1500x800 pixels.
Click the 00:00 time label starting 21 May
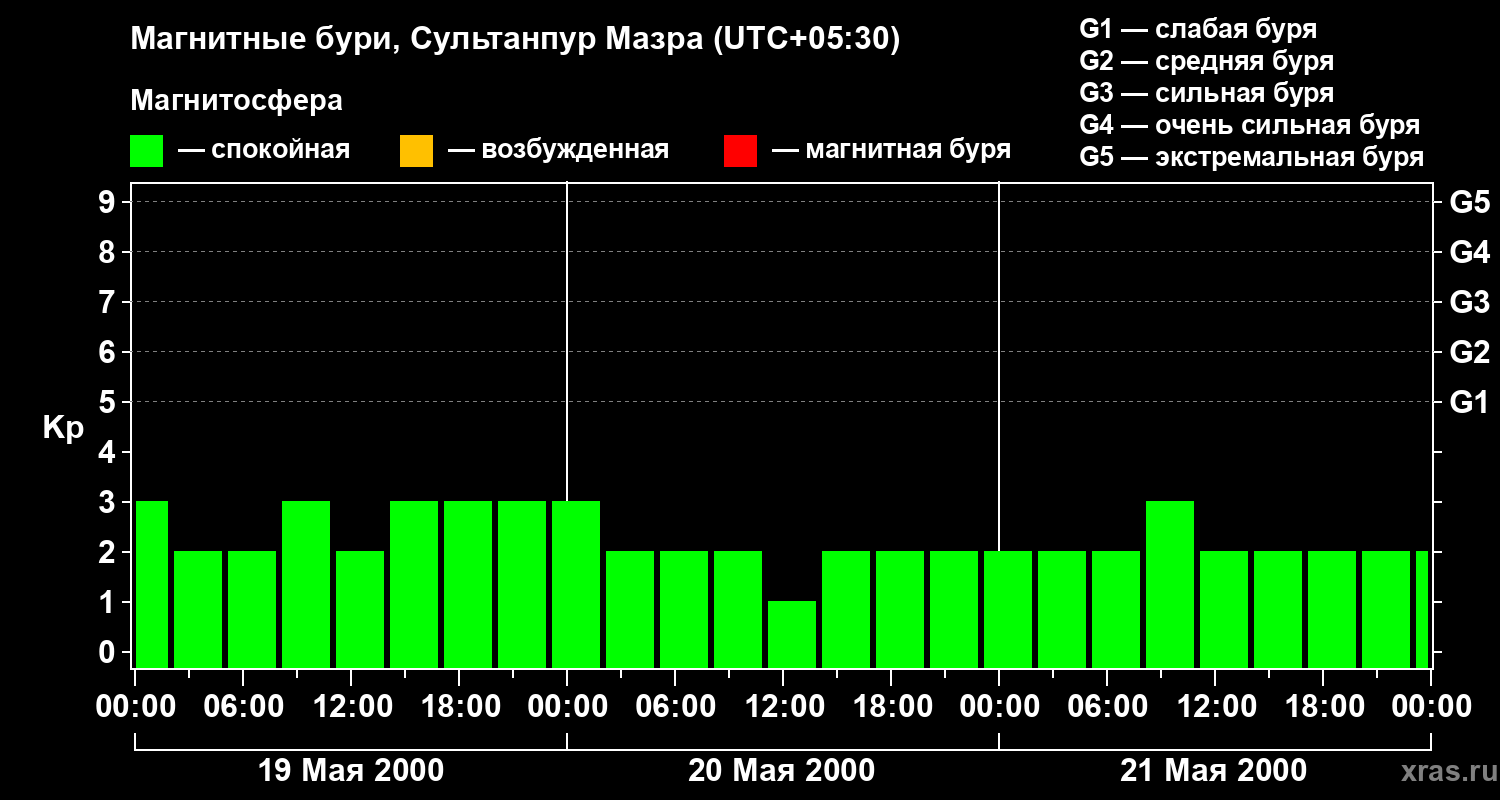click(x=999, y=707)
